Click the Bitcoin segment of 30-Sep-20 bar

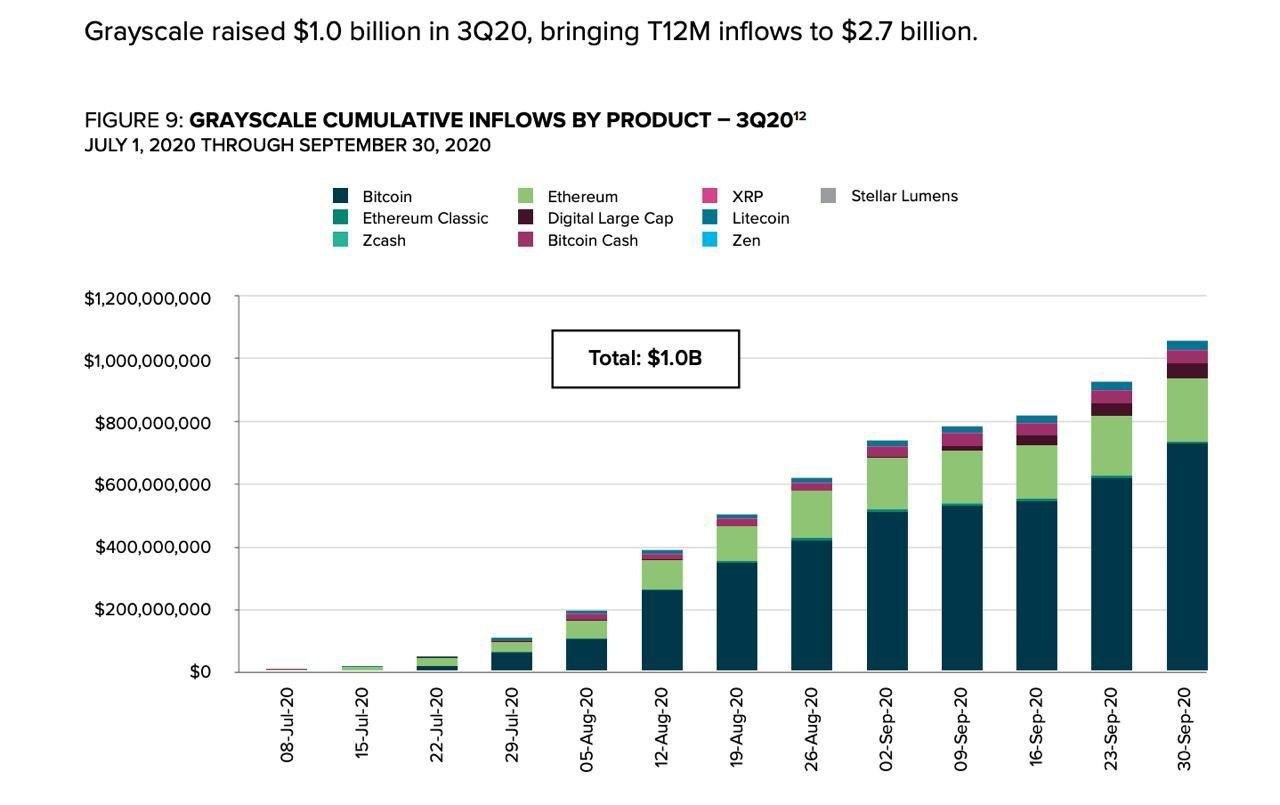(x=1187, y=557)
